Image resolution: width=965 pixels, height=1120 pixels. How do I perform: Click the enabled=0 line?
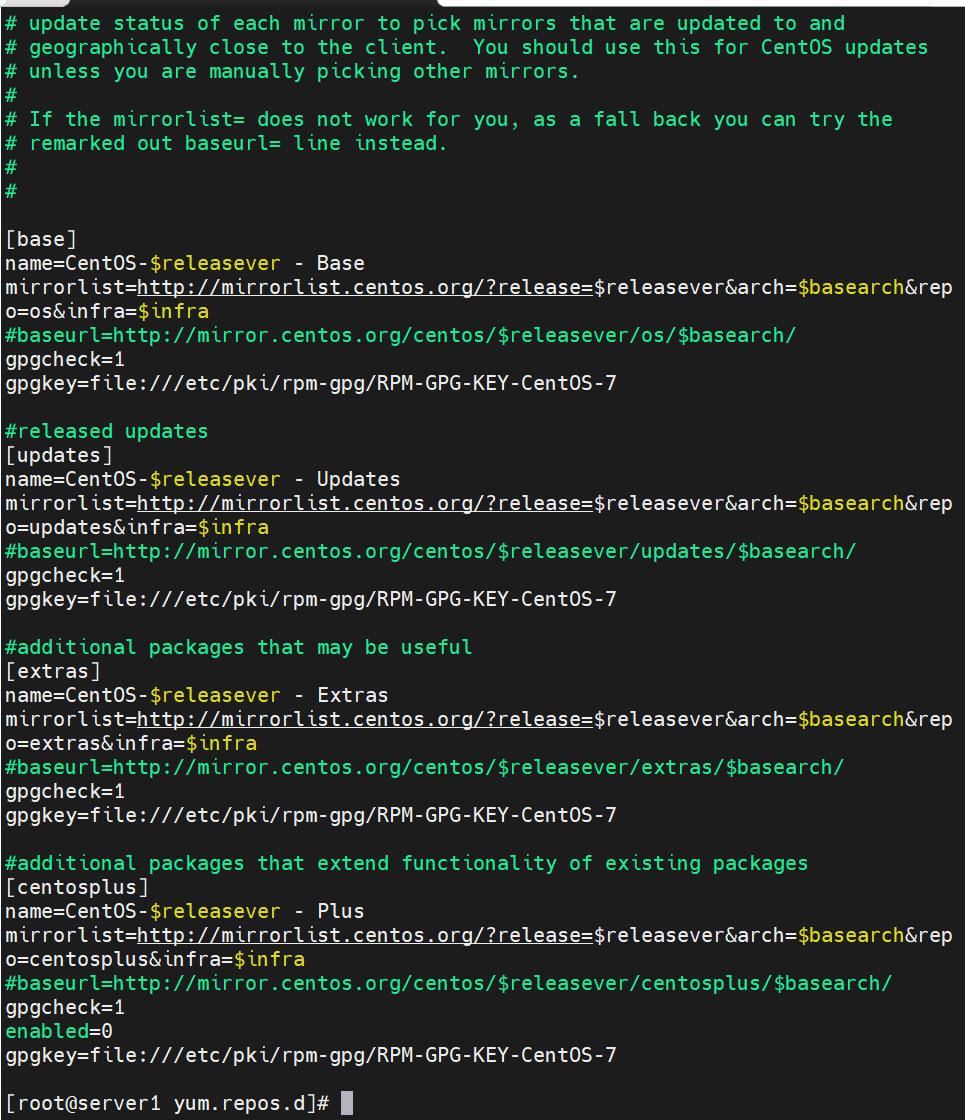click(x=59, y=1031)
